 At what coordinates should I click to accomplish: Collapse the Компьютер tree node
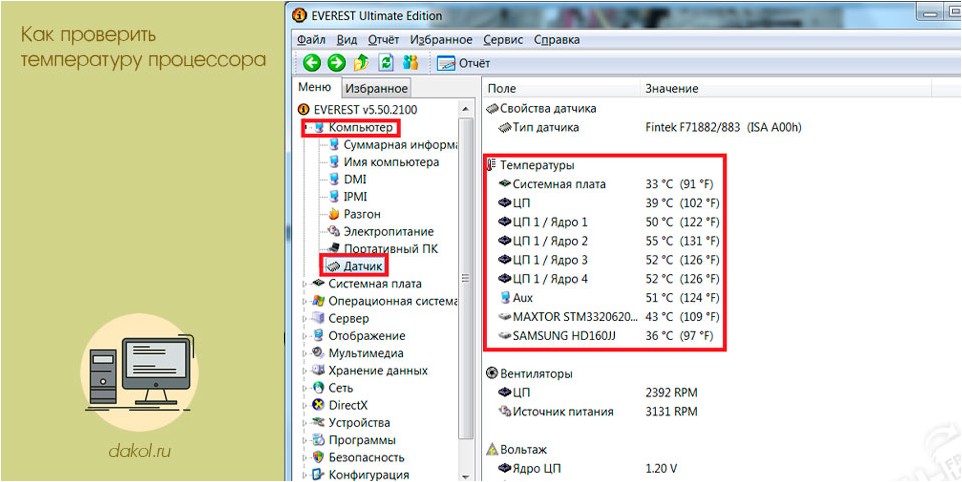(x=306, y=128)
